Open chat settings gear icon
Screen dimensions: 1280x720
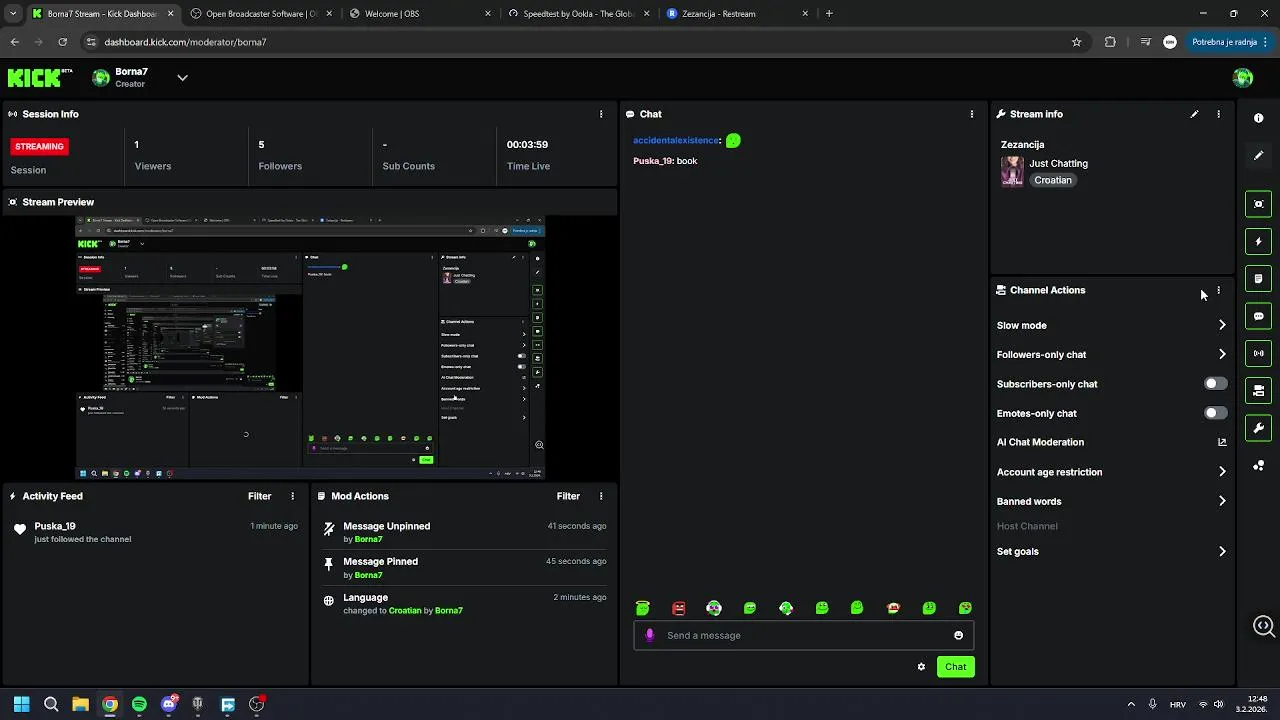pyautogui.click(x=921, y=667)
